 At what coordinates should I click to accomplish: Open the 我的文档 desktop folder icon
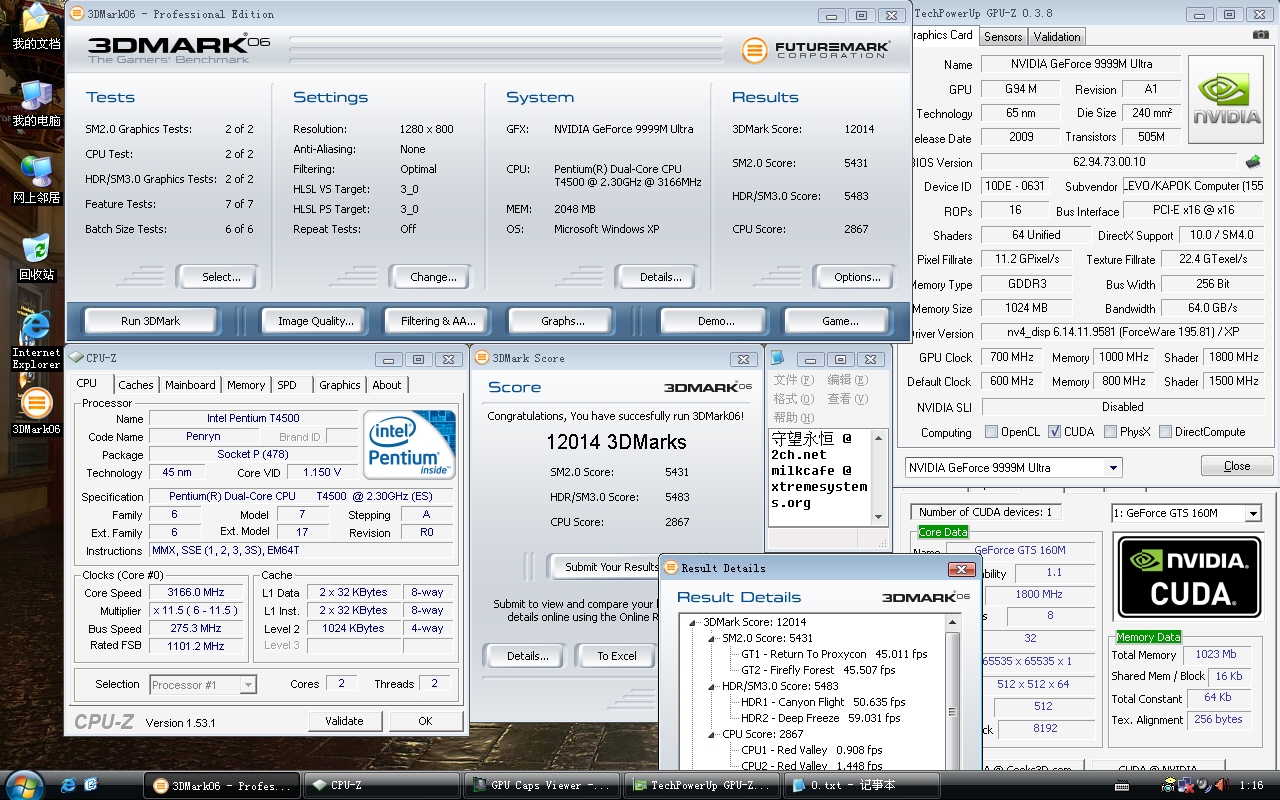pos(36,20)
